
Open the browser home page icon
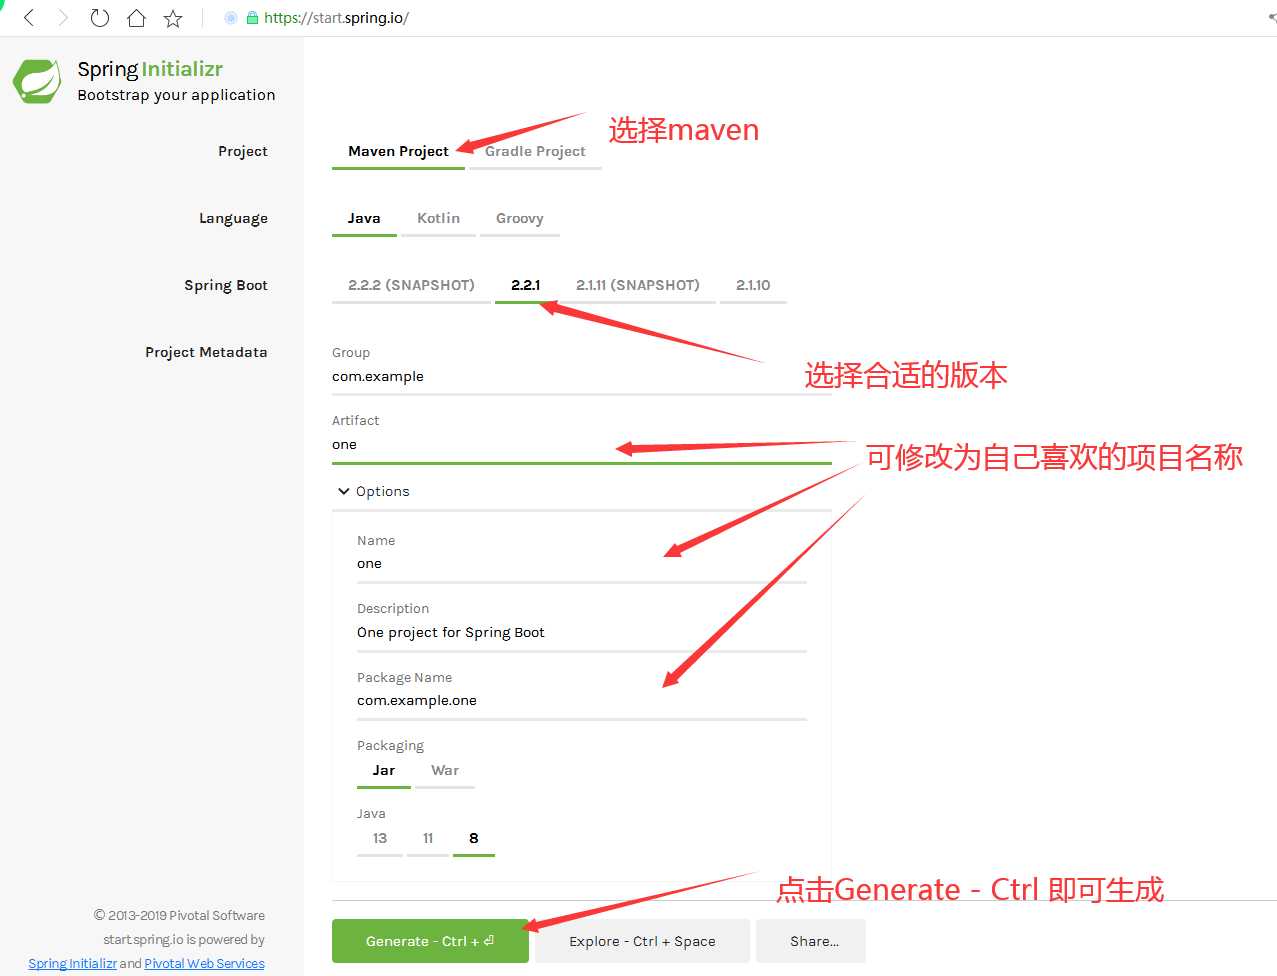136,18
